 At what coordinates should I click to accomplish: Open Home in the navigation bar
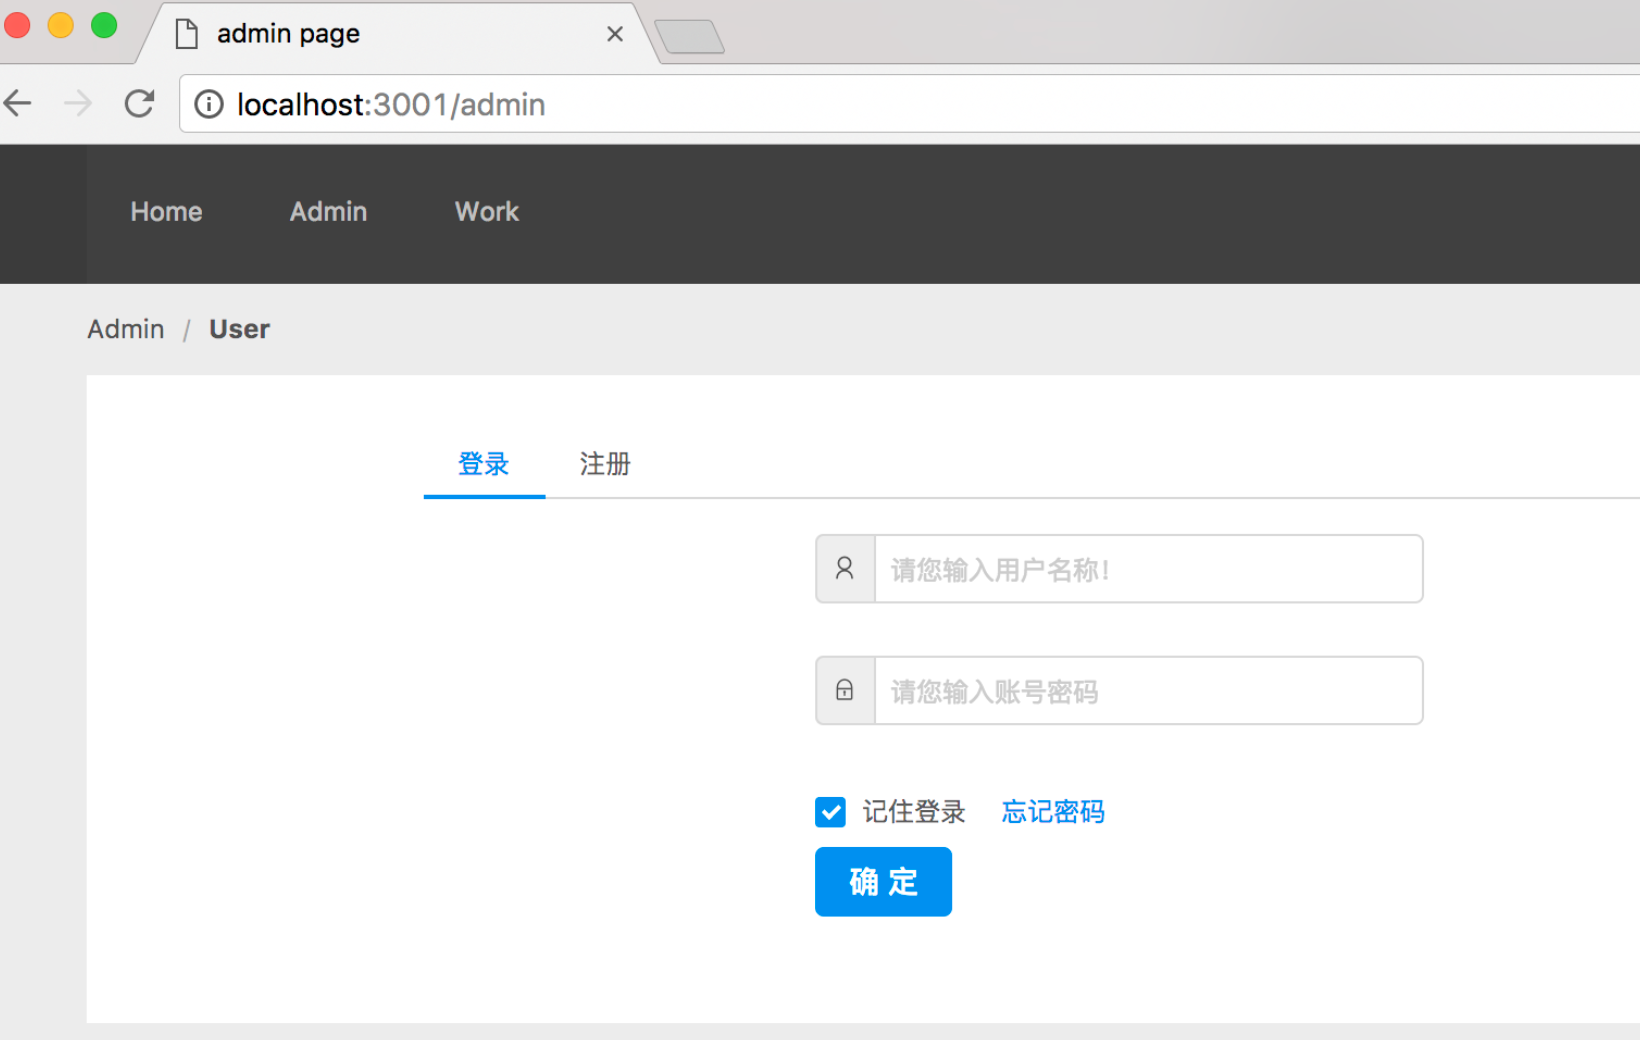(x=166, y=212)
